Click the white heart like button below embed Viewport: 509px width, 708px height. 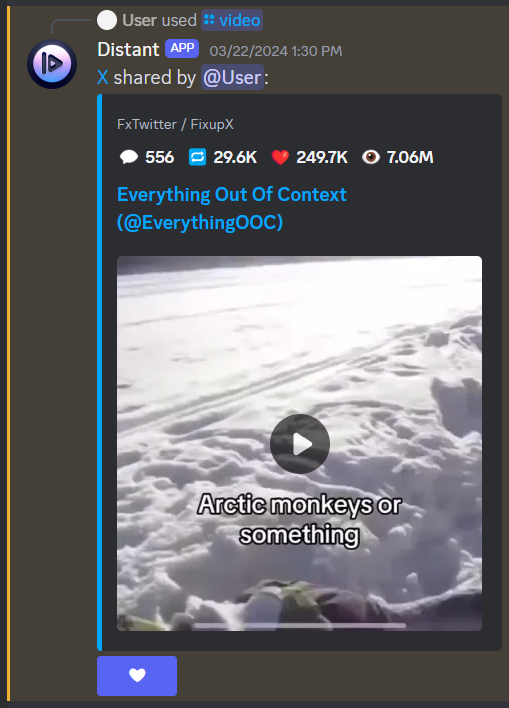click(137, 676)
